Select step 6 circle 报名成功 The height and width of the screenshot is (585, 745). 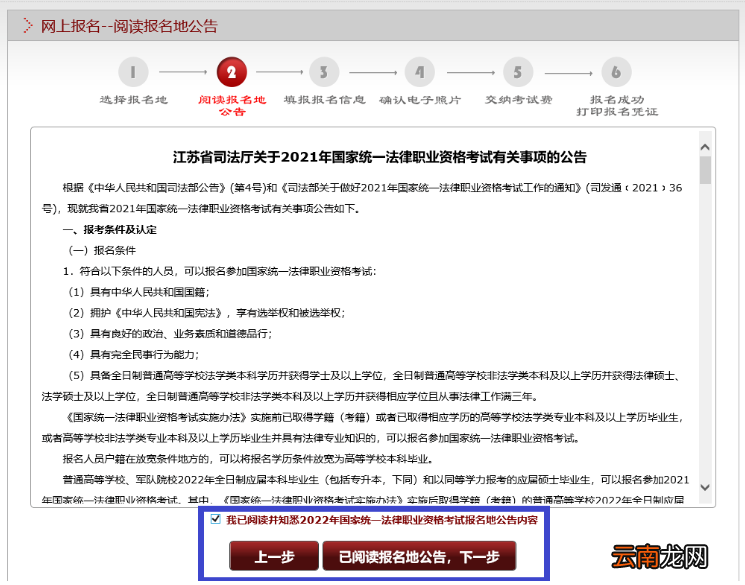pyautogui.click(x=616, y=72)
